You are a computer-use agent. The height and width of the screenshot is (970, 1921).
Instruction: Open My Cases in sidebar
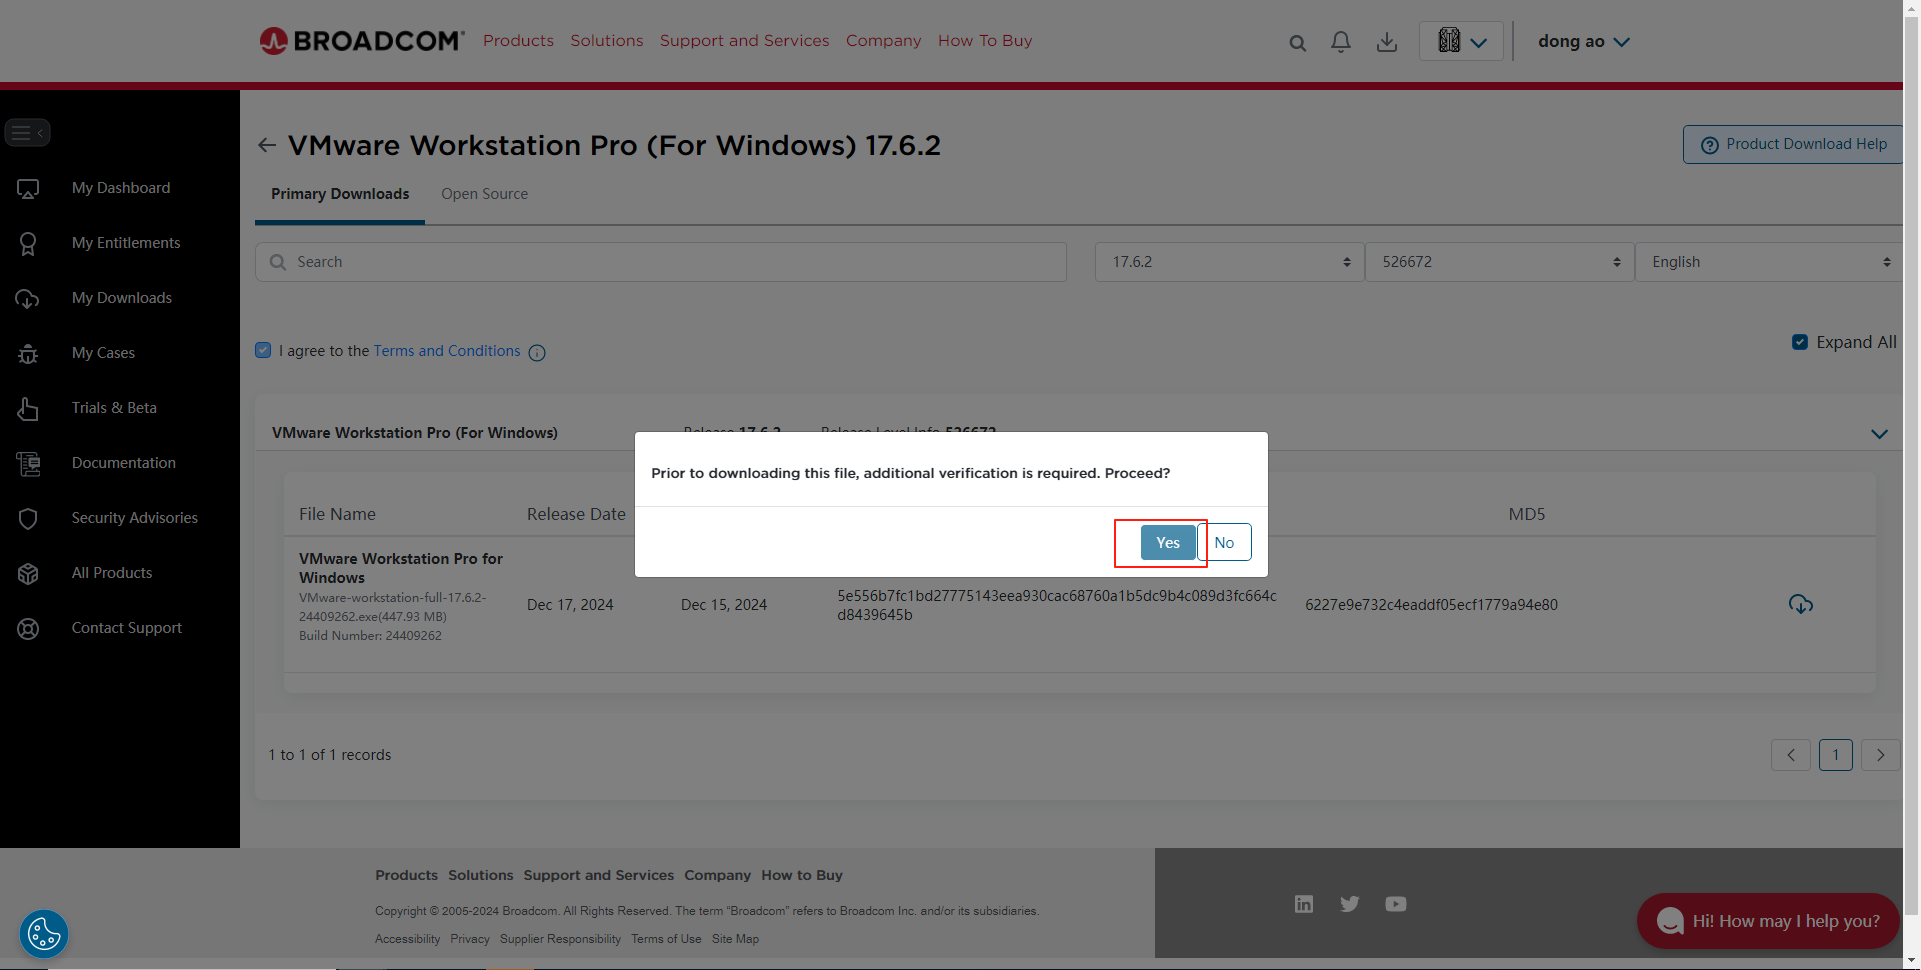pos(103,353)
